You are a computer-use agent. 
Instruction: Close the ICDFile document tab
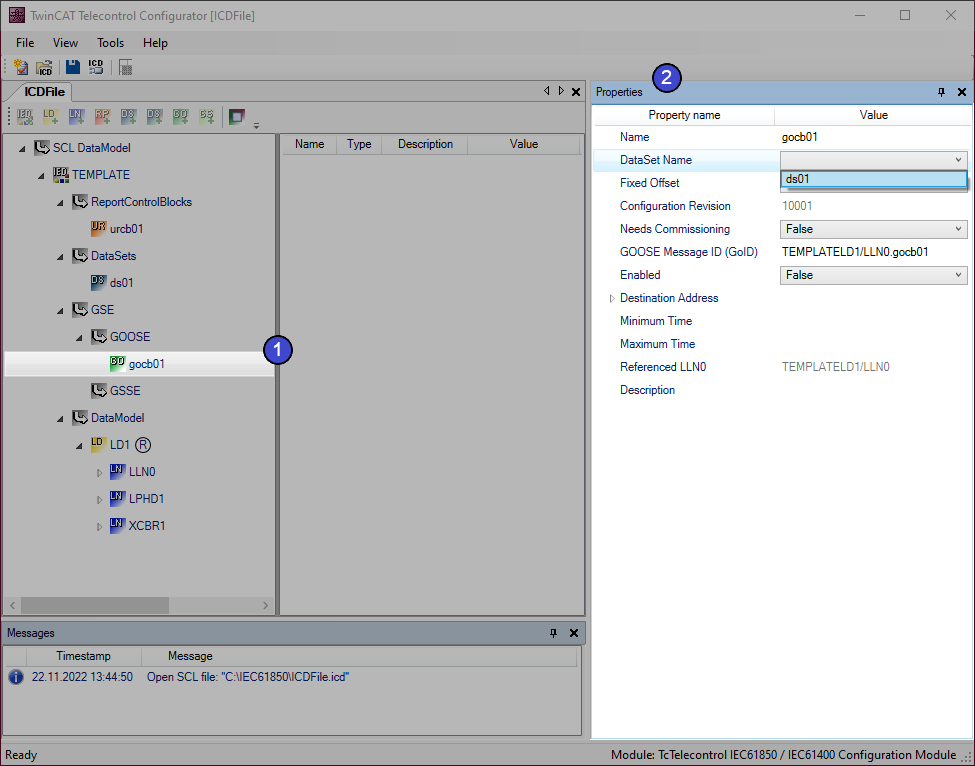pyautogui.click(x=576, y=92)
